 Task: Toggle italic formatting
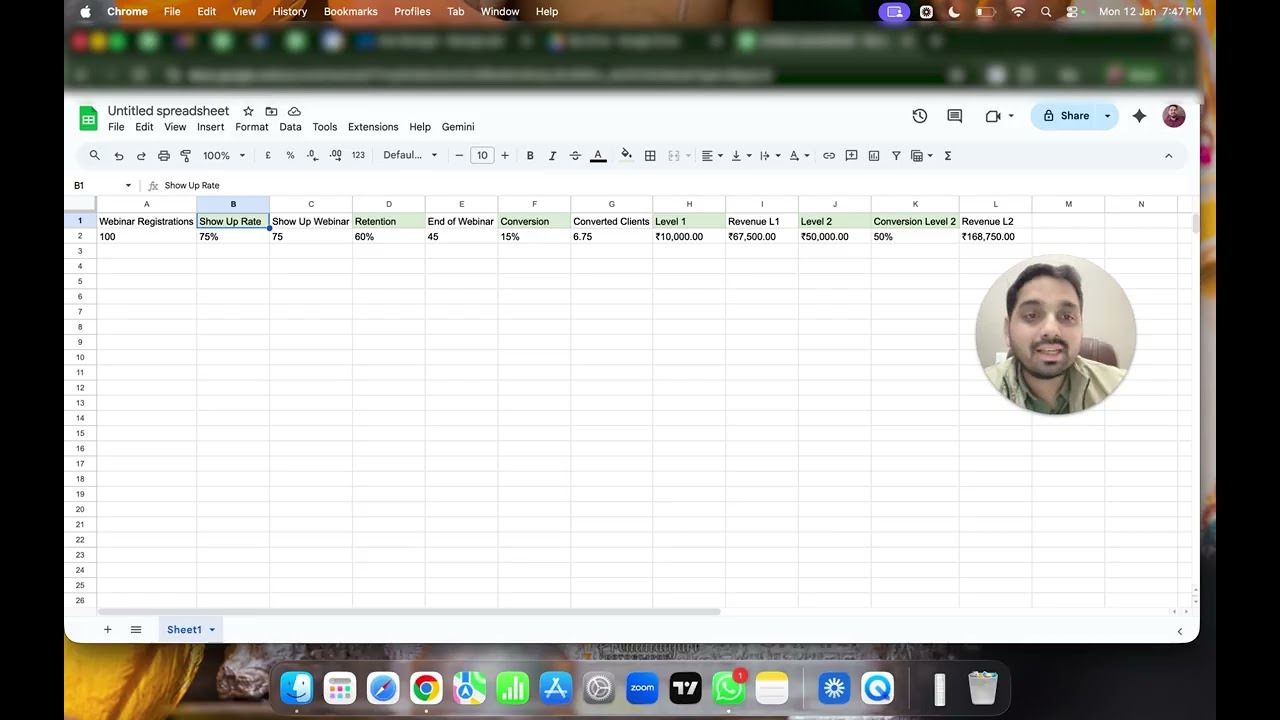(x=552, y=156)
